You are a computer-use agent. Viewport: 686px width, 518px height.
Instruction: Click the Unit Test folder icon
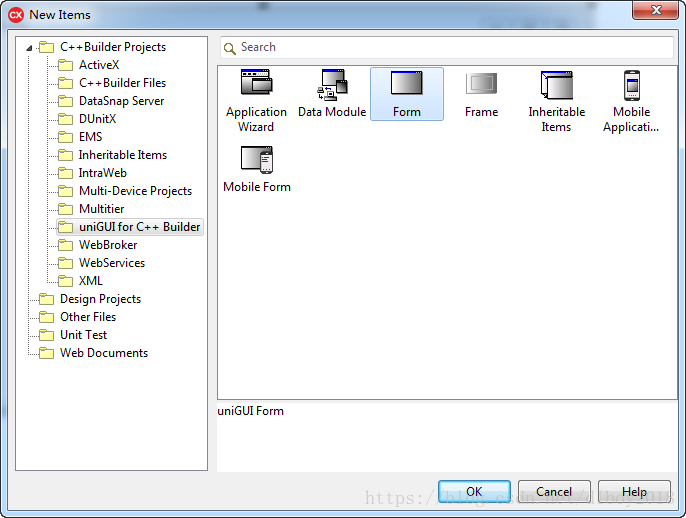tap(46, 335)
